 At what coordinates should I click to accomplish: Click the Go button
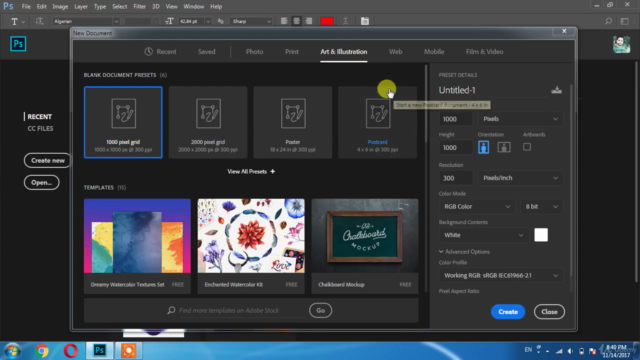pos(320,311)
